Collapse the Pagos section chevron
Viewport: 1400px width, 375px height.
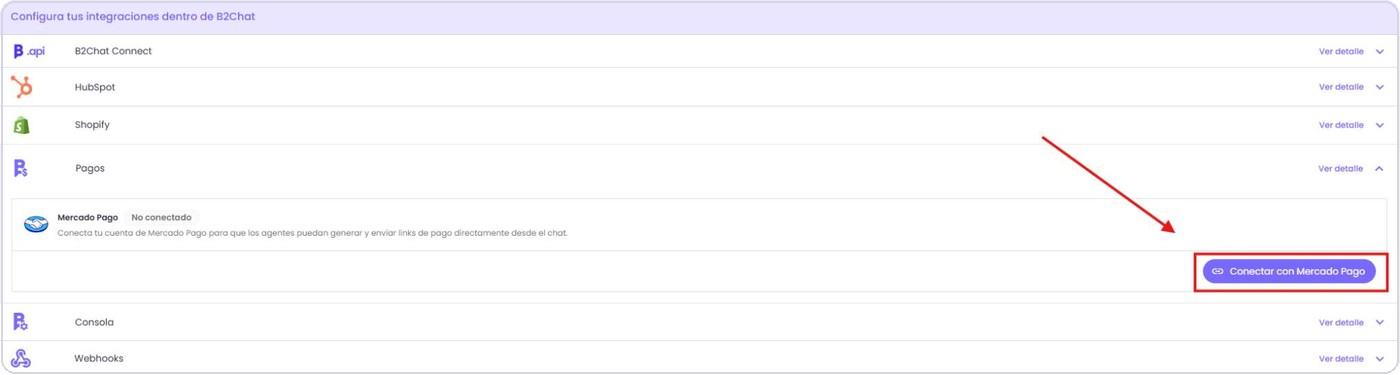click(x=1379, y=168)
